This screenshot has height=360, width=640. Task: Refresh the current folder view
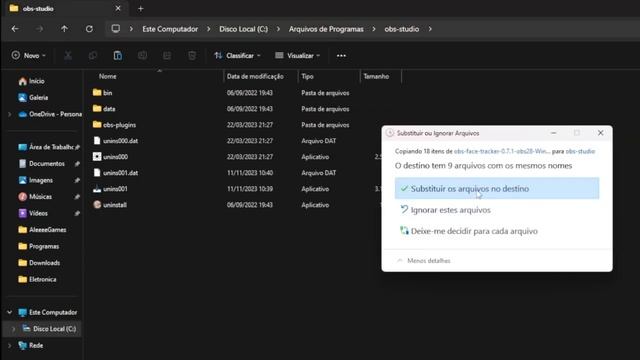click(x=89, y=29)
